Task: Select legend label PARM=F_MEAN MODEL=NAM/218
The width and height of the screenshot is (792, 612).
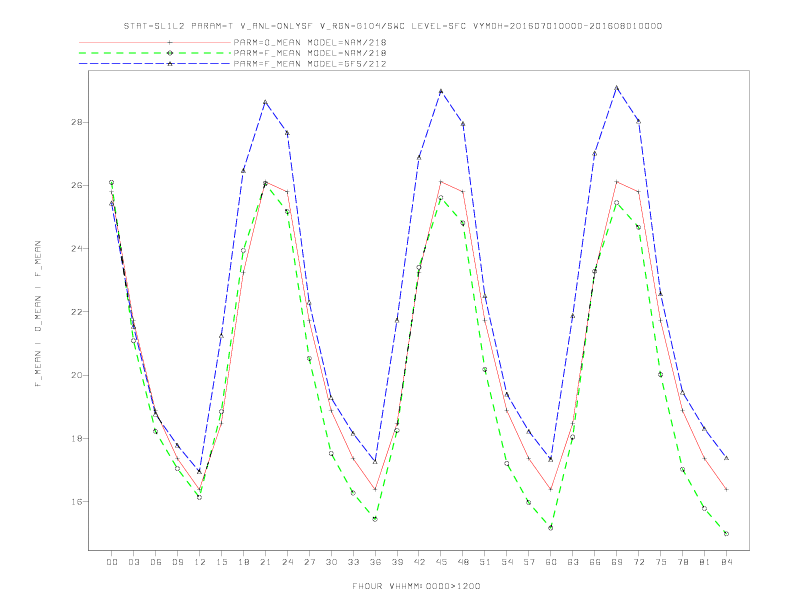Action: (310, 53)
